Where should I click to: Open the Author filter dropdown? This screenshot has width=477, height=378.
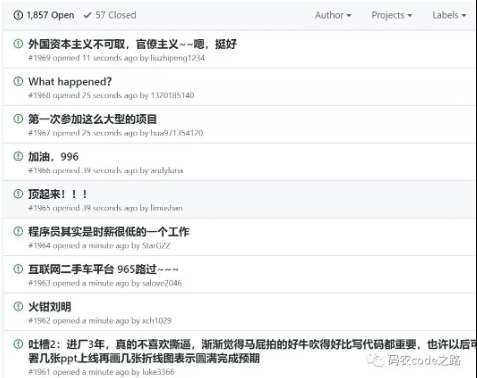[x=333, y=15]
